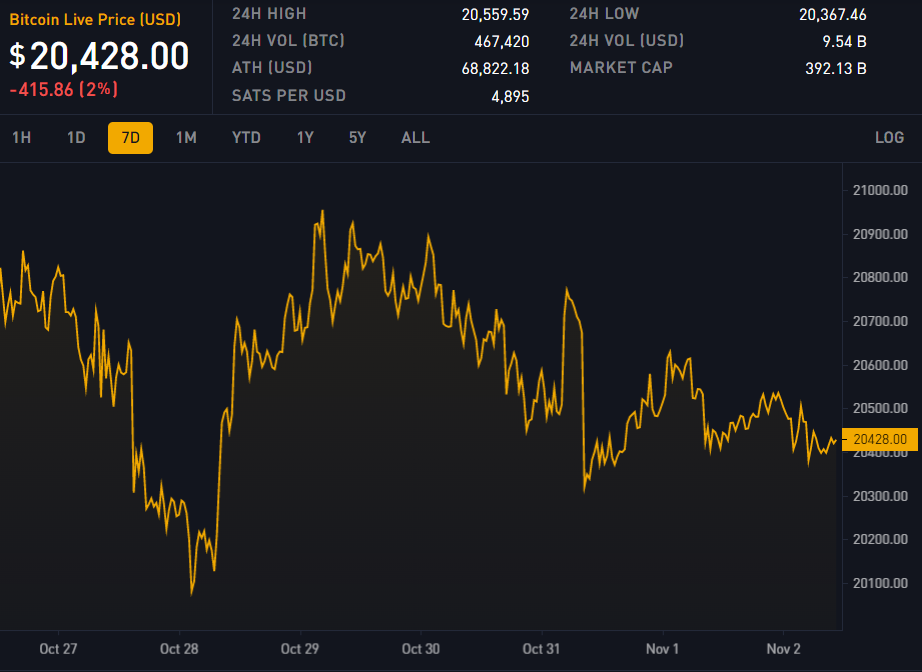The height and width of the screenshot is (672, 922).
Task: Click the 20,367.46 low value
Action: click(833, 14)
